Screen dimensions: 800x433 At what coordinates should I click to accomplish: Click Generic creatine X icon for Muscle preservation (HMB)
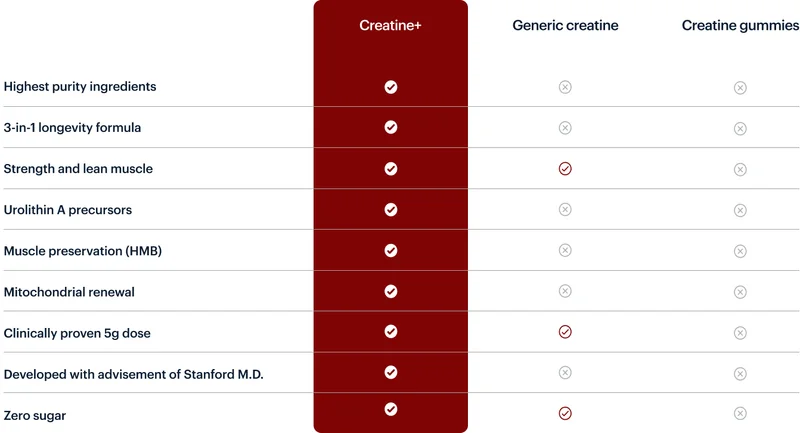565,250
